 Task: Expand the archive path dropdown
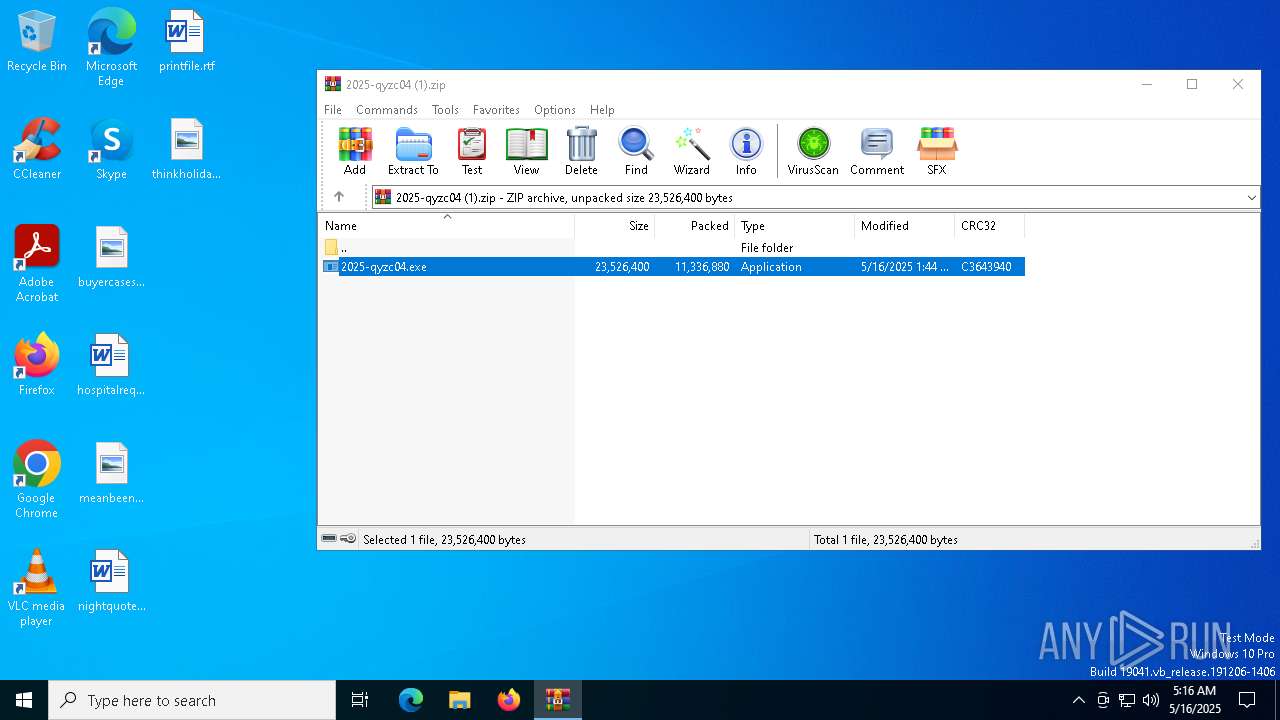[1251, 198]
